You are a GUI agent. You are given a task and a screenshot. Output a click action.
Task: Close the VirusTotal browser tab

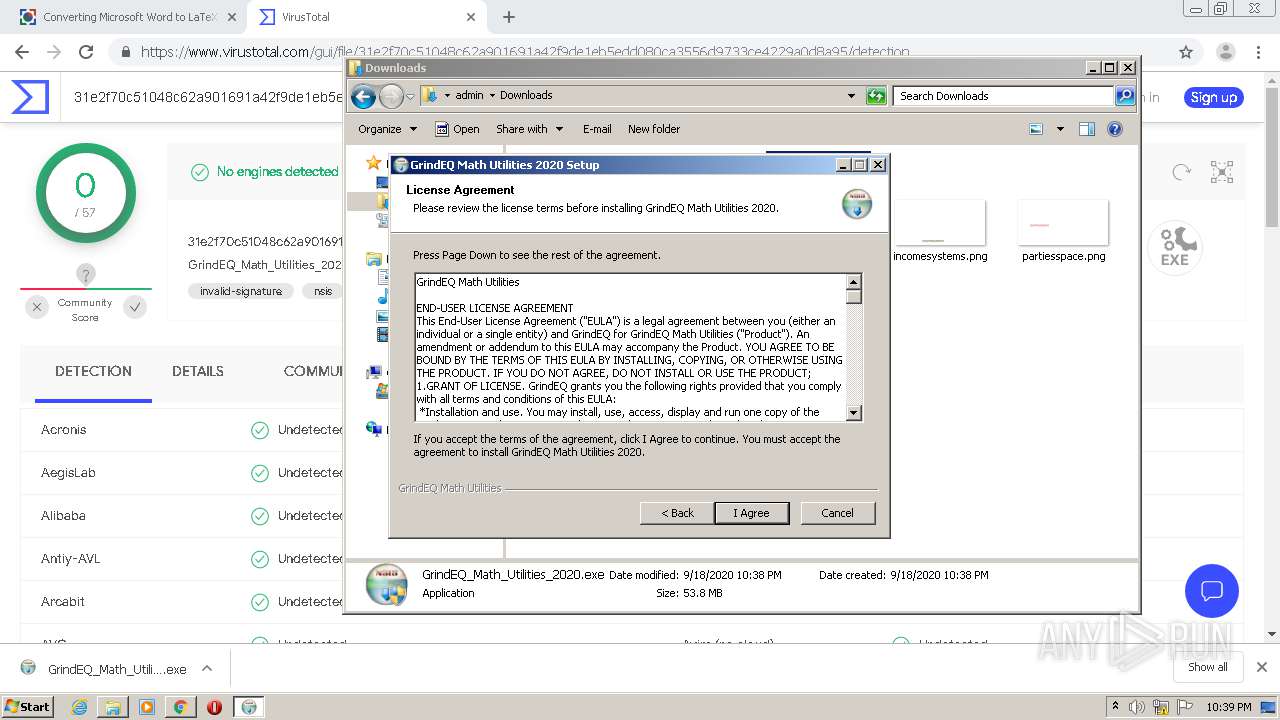pos(471,17)
